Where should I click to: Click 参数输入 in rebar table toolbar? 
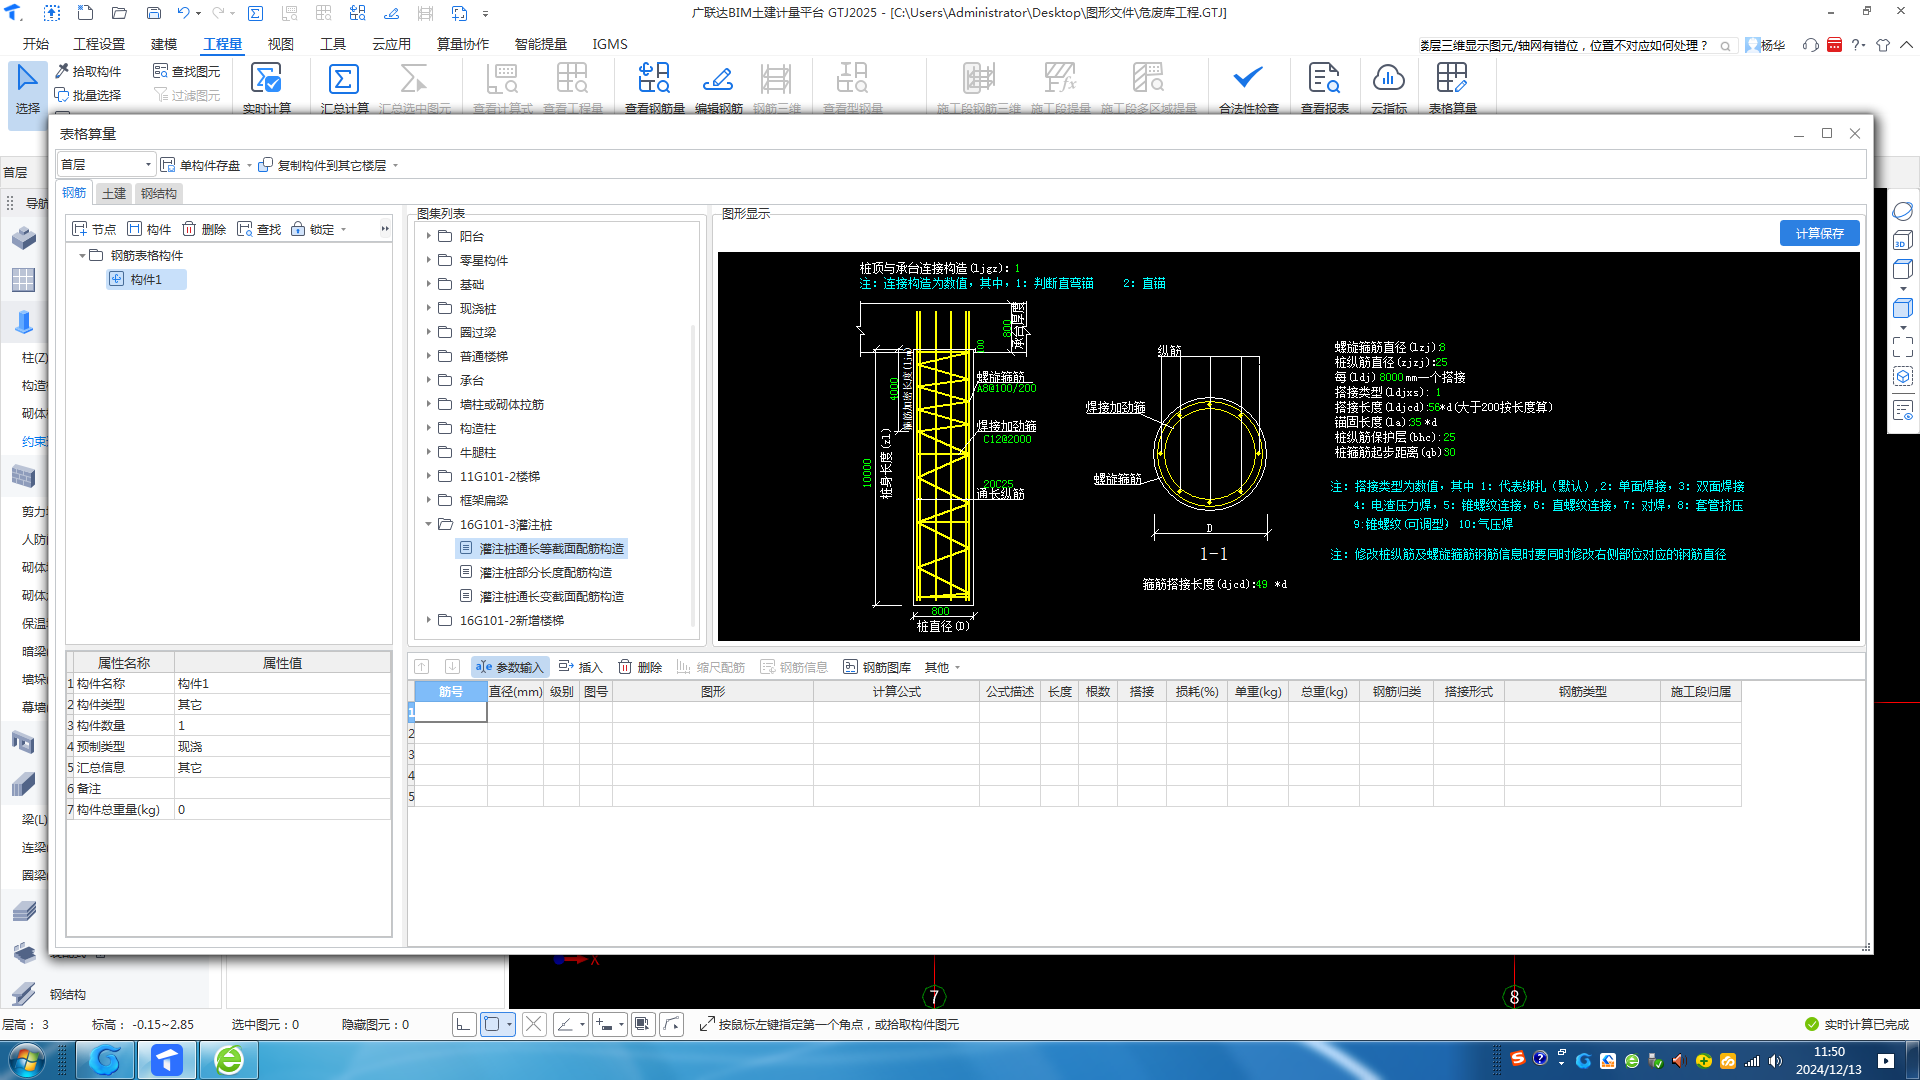coord(509,667)
